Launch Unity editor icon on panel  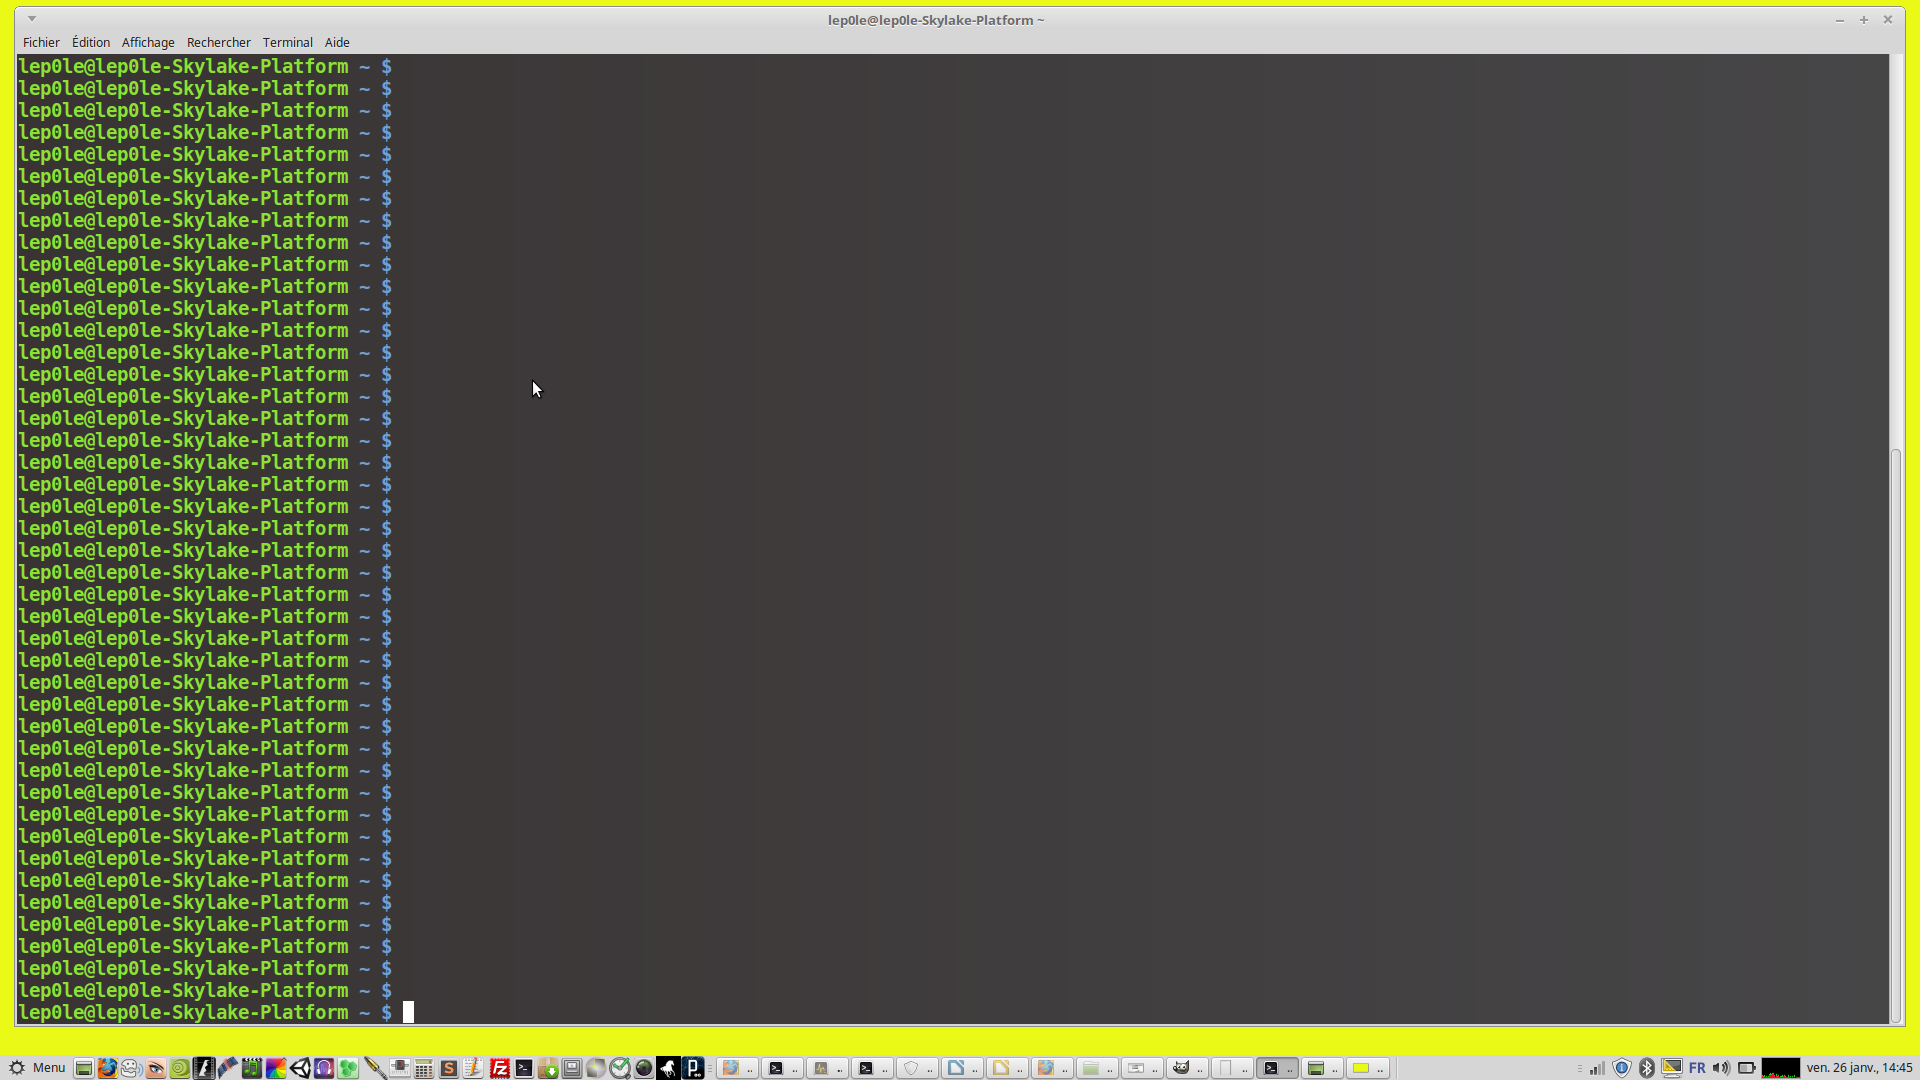point(300,1068)
